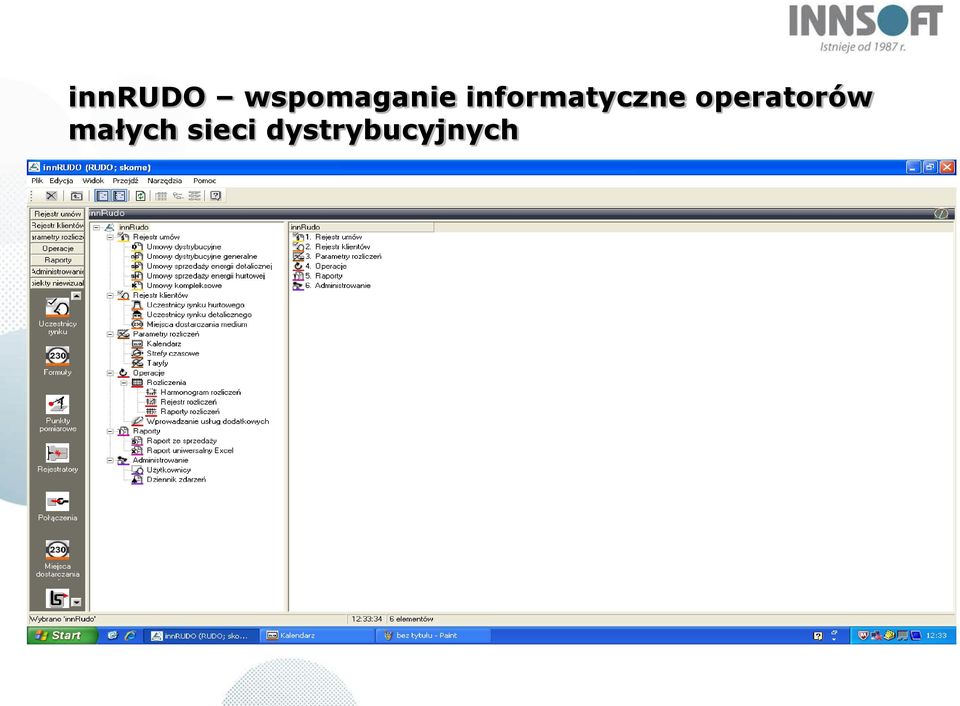The image size is (960, 706).
Task: Click the Administrowanie sidebar button
Action: click(x=58, y=271)
